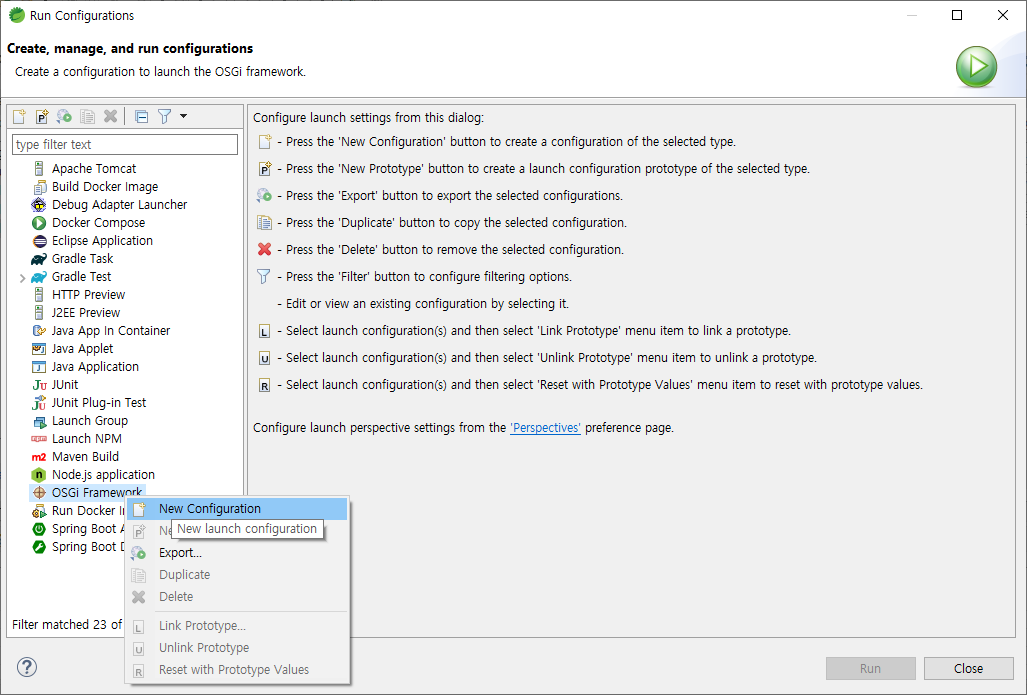Screen dimensions: 1027x695
Task: Select the Java Applet icon
Action: coord(39,348)
